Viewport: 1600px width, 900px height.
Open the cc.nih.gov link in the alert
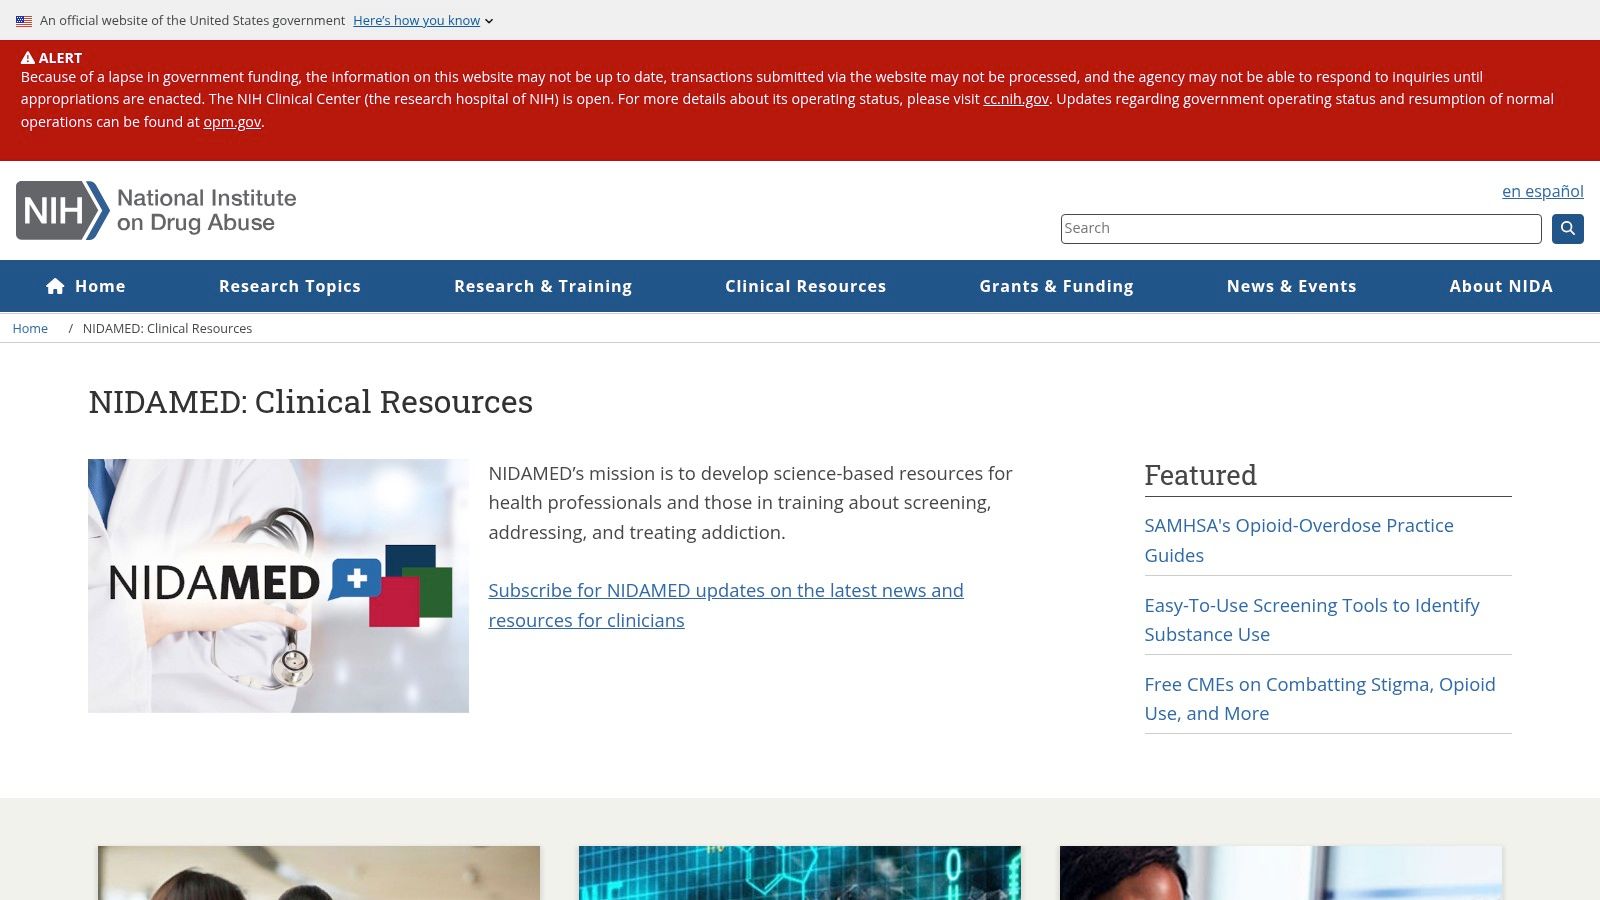1015,99
